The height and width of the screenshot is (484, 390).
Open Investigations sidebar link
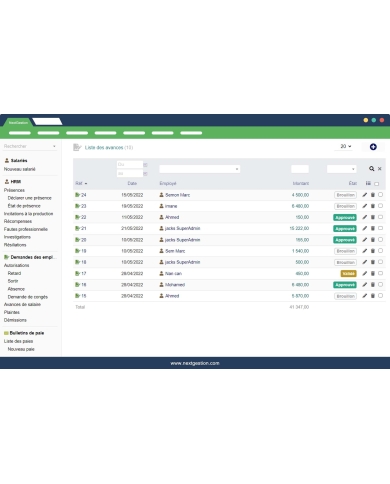click(x=17, y=237)
